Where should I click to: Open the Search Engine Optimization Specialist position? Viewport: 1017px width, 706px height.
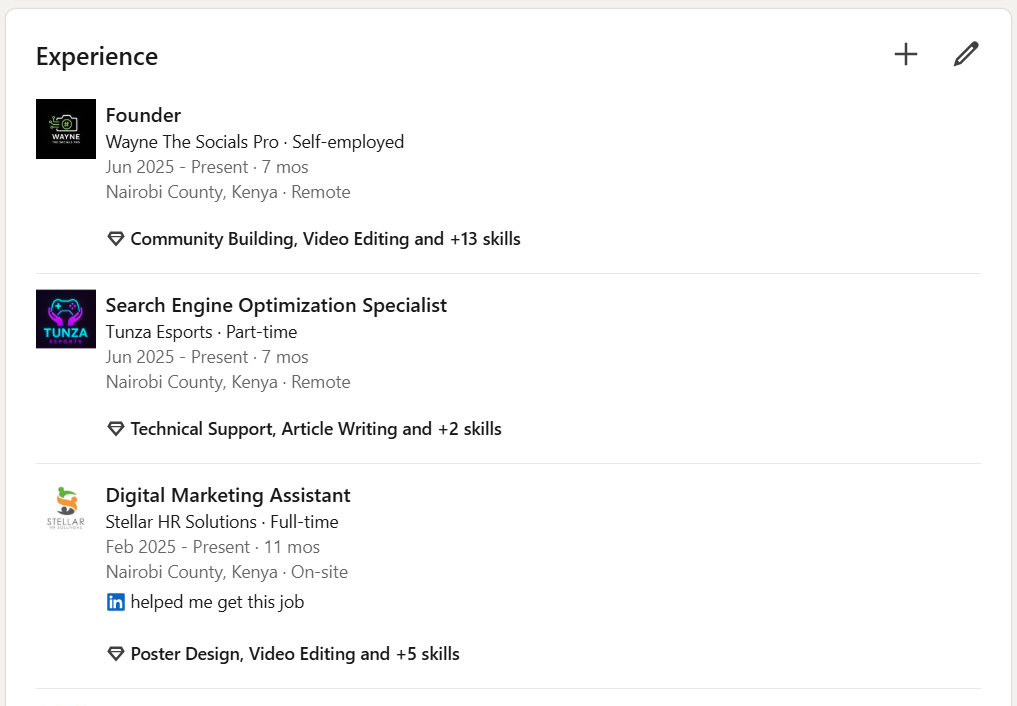[276, 305]
